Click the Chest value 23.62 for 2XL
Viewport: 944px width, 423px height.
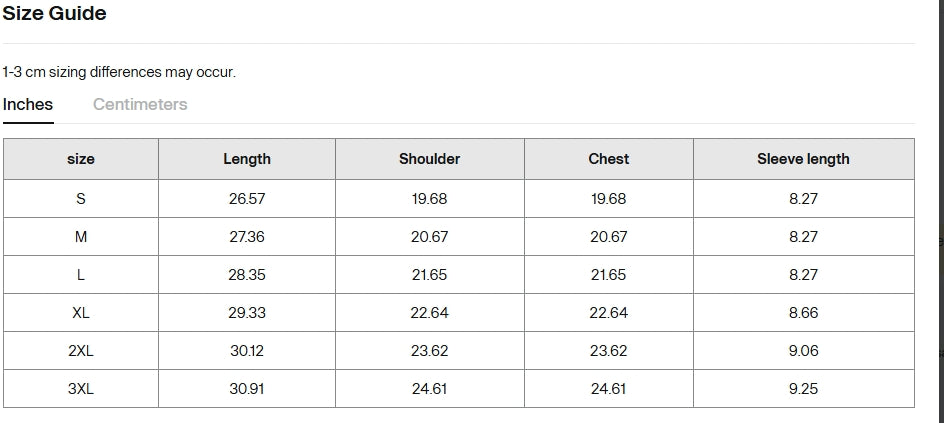608,351
